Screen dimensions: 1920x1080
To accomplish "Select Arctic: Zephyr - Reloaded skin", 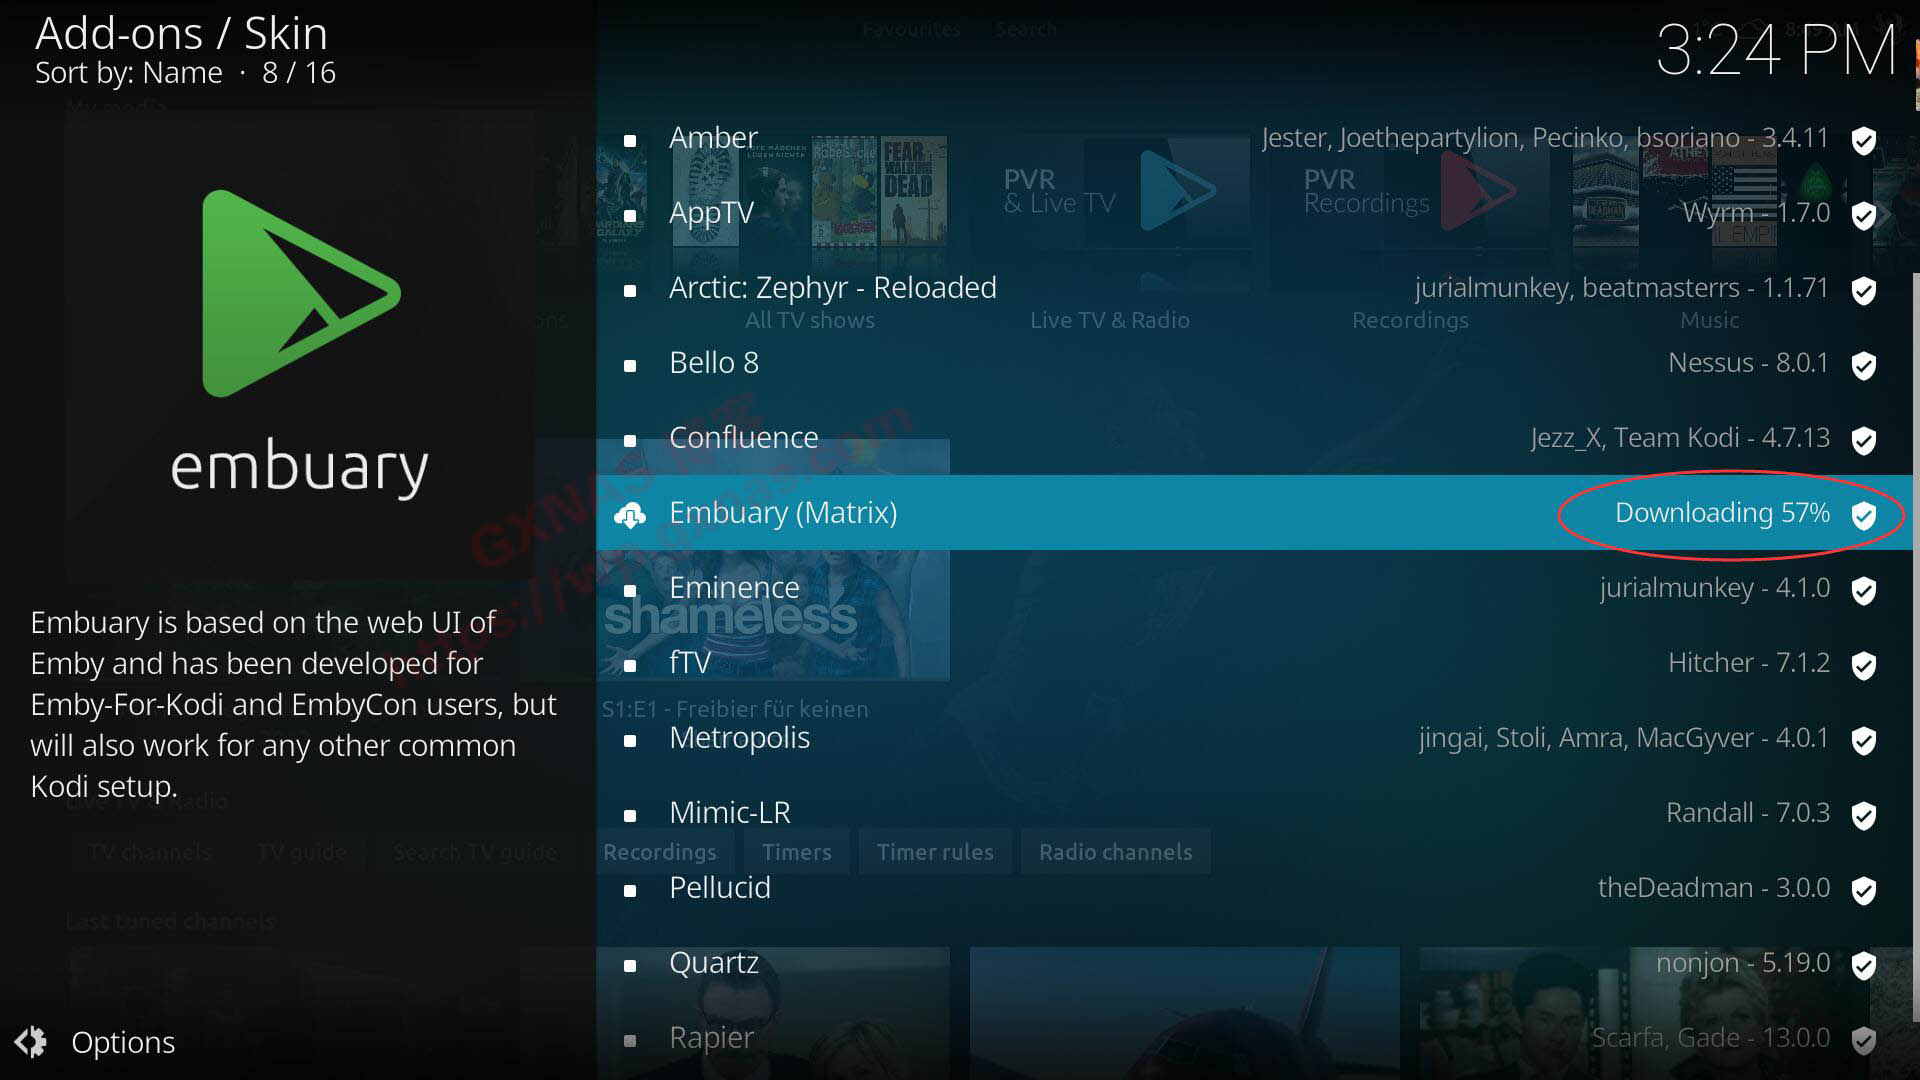I will click(832, 287).
